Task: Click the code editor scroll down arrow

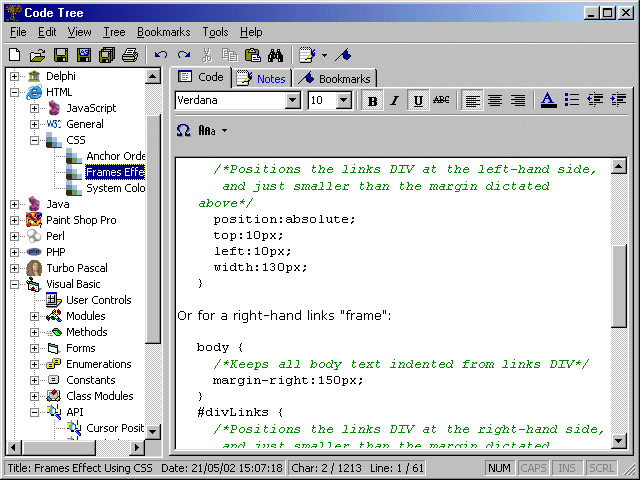Action: coord(619,439)
